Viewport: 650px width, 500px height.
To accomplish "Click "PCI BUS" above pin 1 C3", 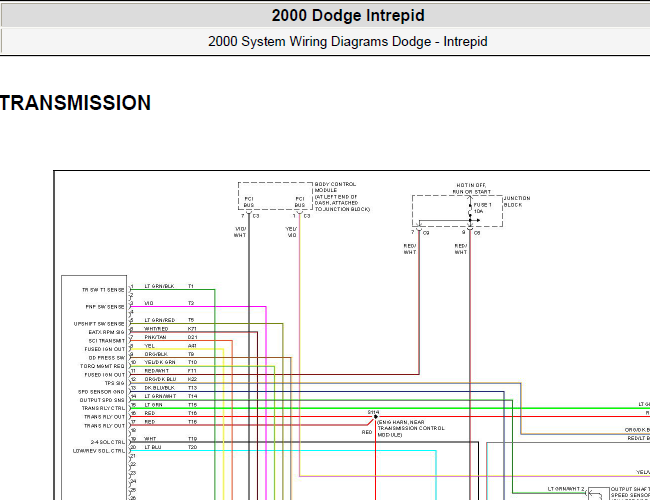I will pyautogui.click(x=300, y=202).
